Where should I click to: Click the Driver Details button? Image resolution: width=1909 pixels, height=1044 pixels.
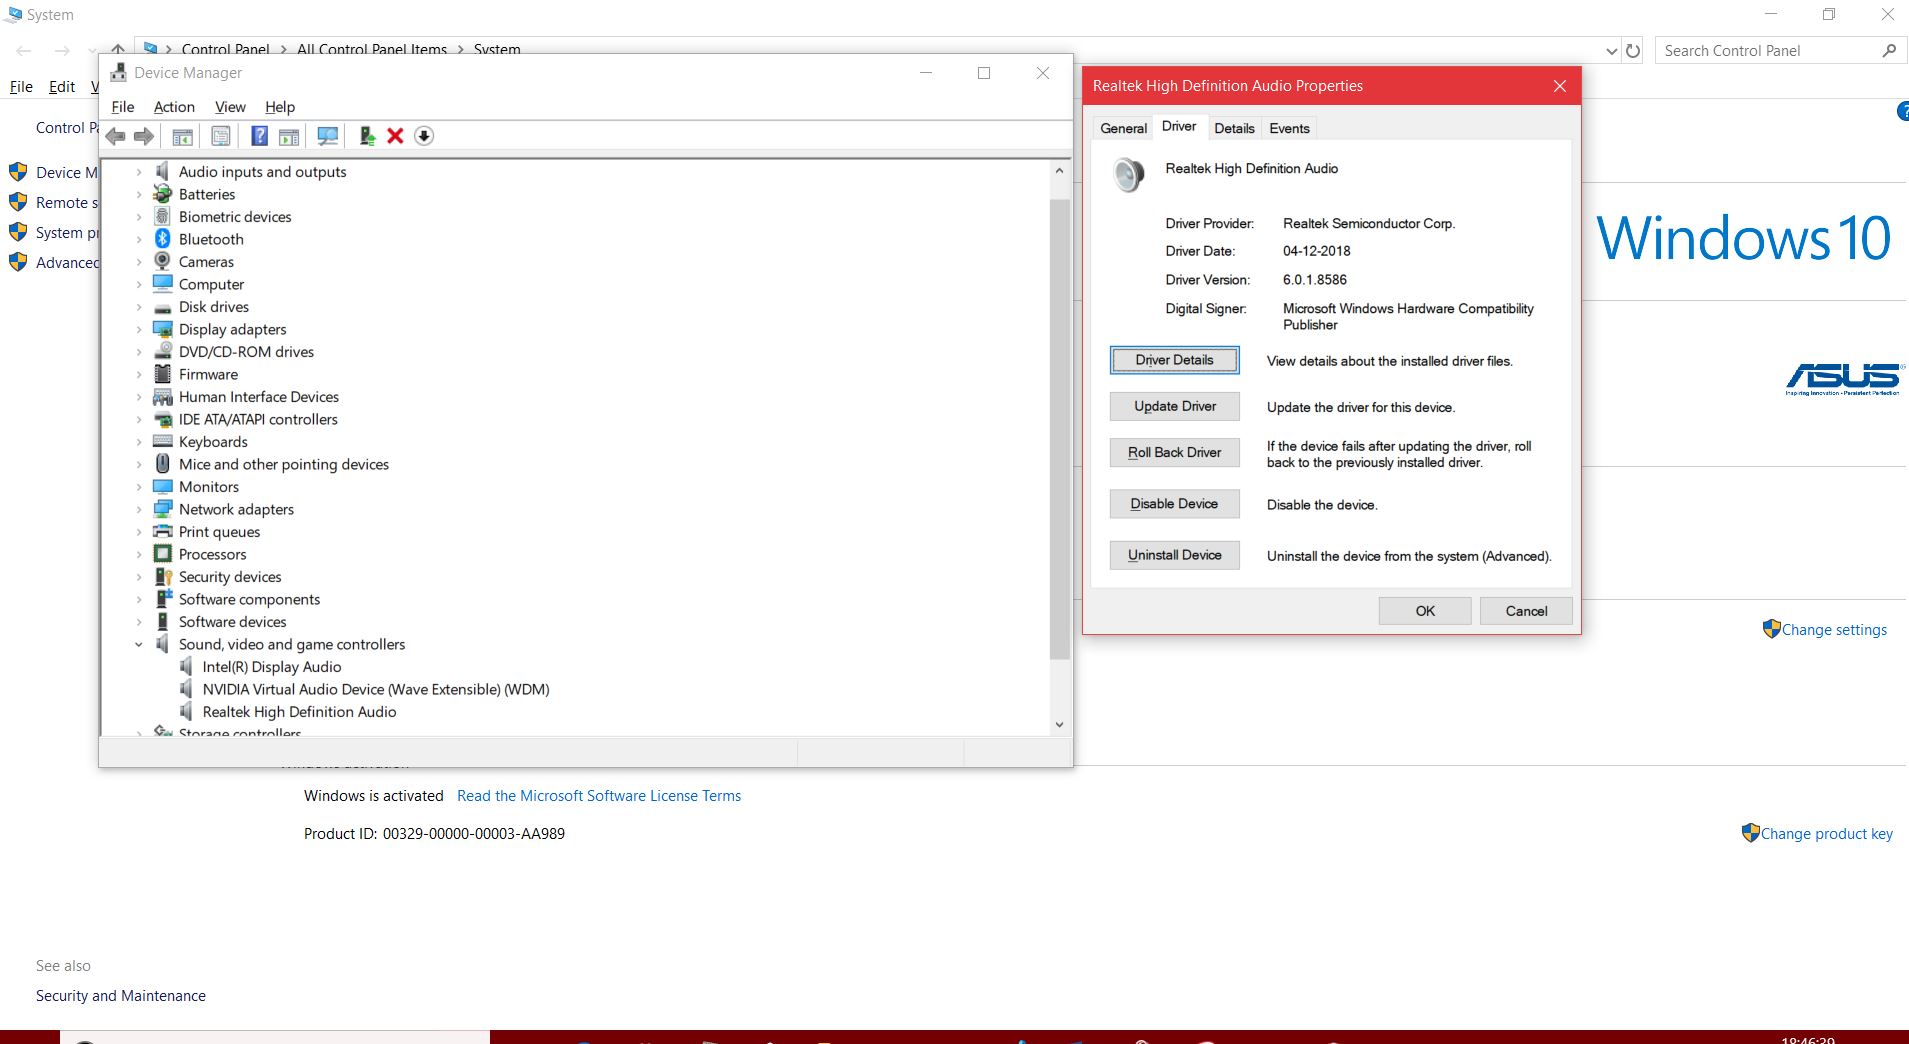(1174, 360)
